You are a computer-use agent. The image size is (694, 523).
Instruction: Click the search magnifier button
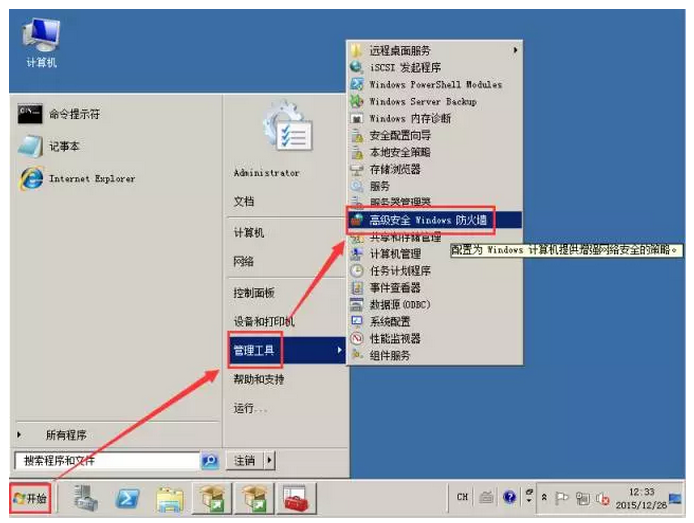[x=210, y=461]
